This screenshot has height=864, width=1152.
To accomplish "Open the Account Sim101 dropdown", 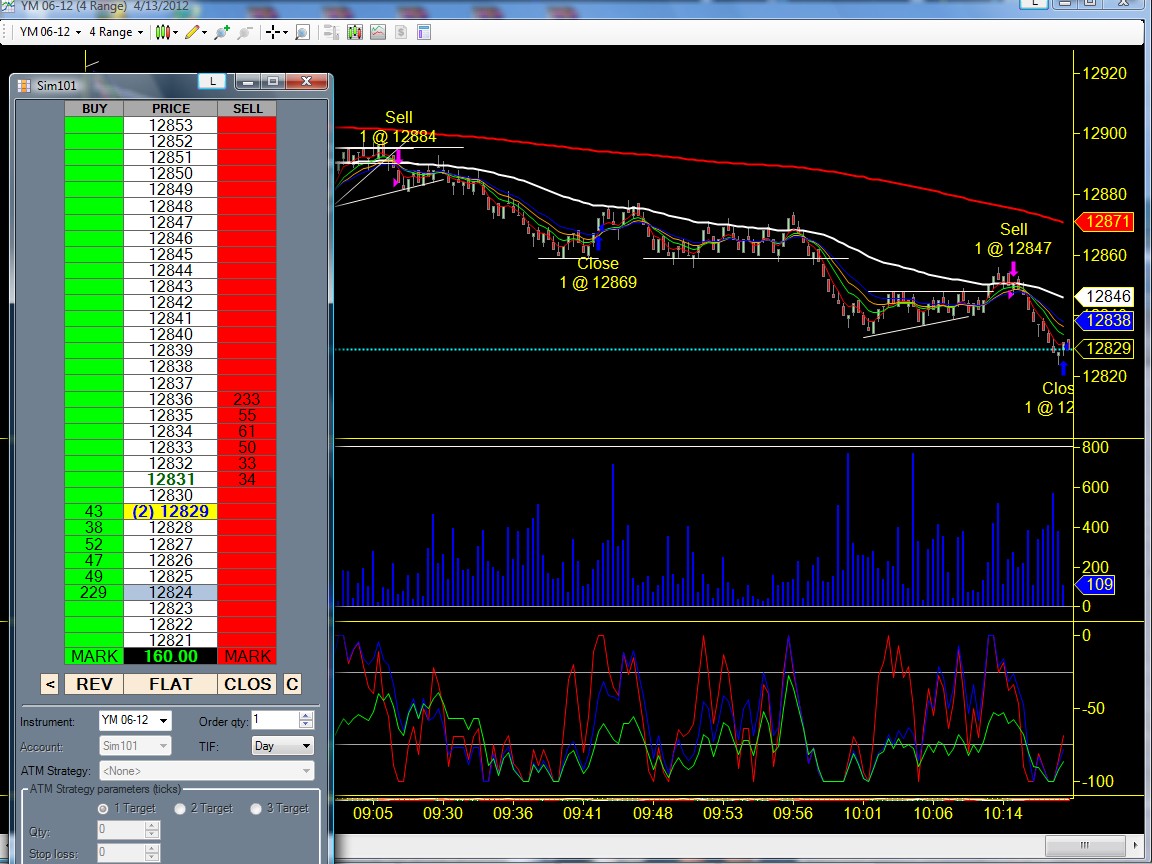I will pos(135,746).
